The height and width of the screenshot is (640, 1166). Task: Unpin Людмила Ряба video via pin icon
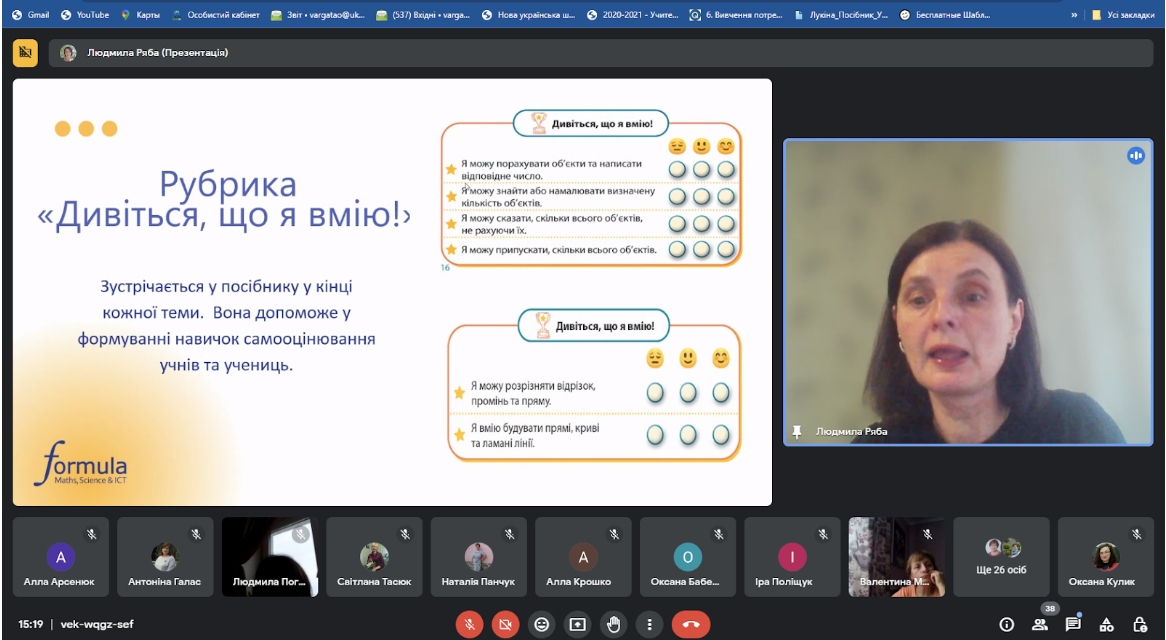[x=797, y=431]
